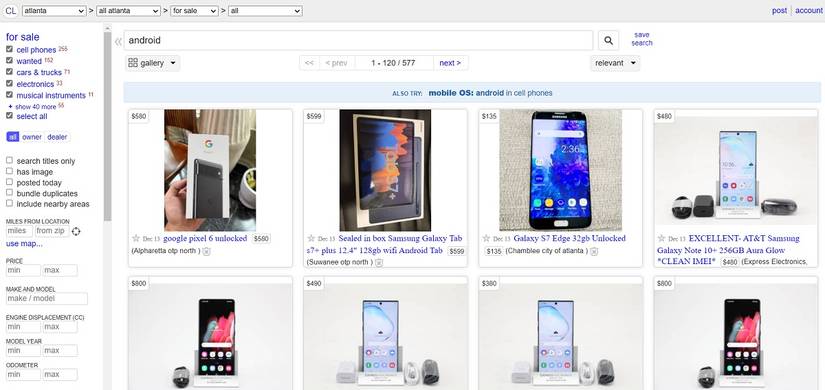Open the atlanta city dropdown
The height and width of the screenshot is (390, 825).
54,11
